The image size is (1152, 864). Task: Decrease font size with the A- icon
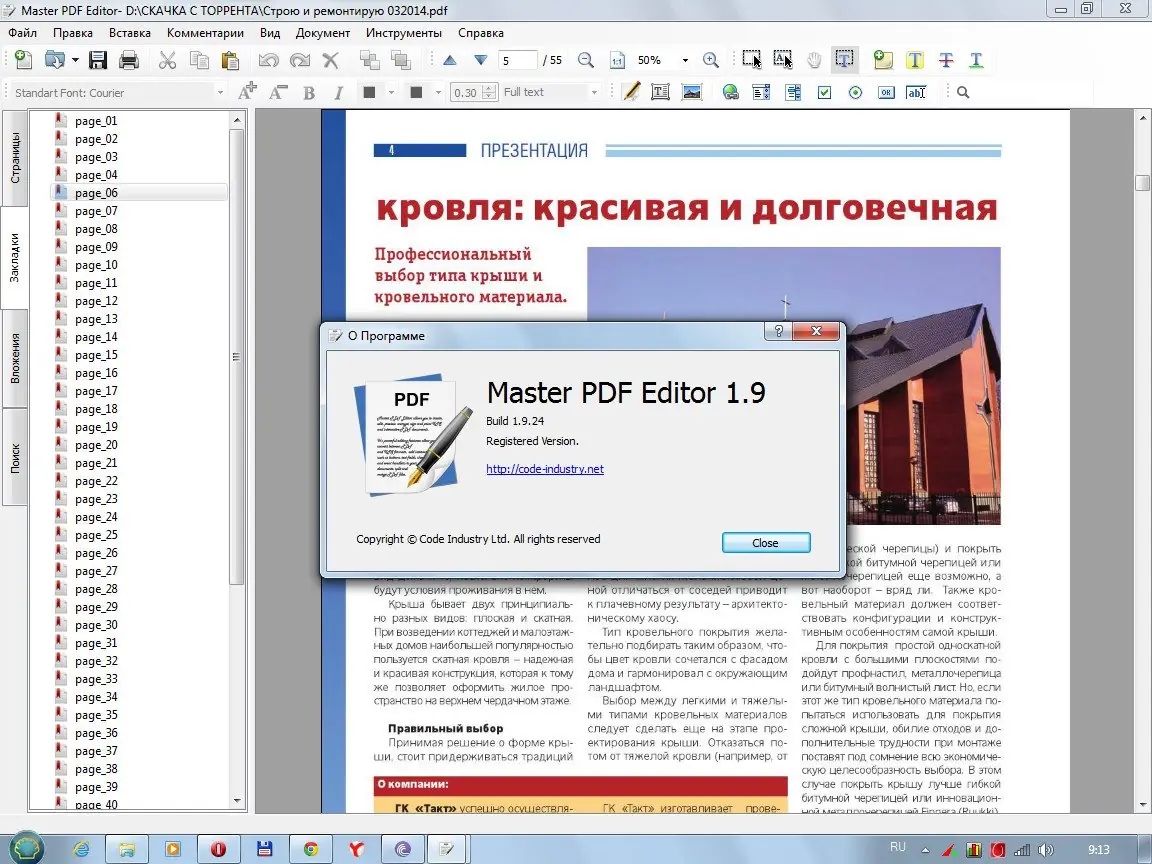click(278, 92)
